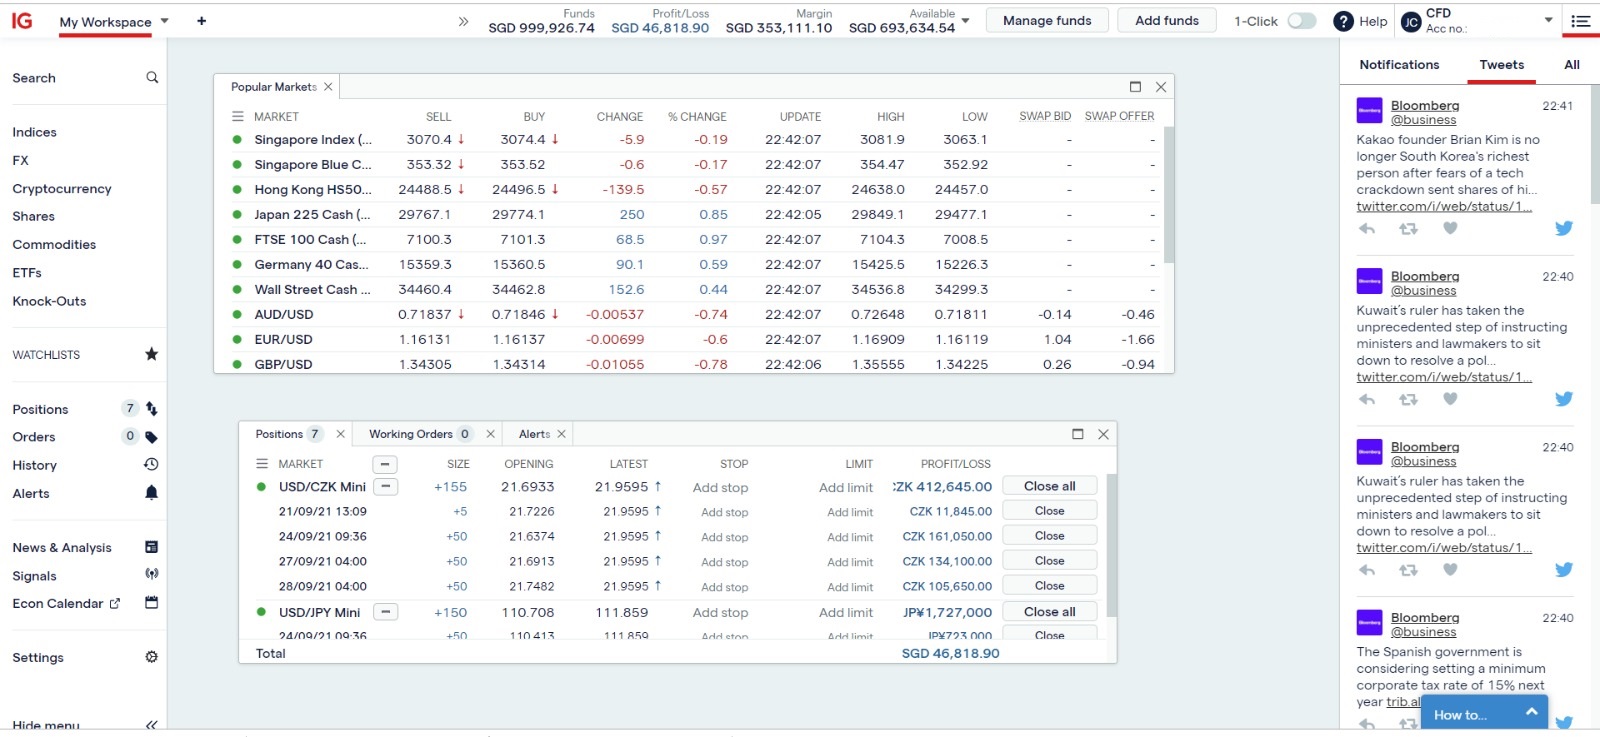The width and height of the screenshot is (1600, 737).
Task: Open twitter link in Kakao tweet
Action: 1444,207
